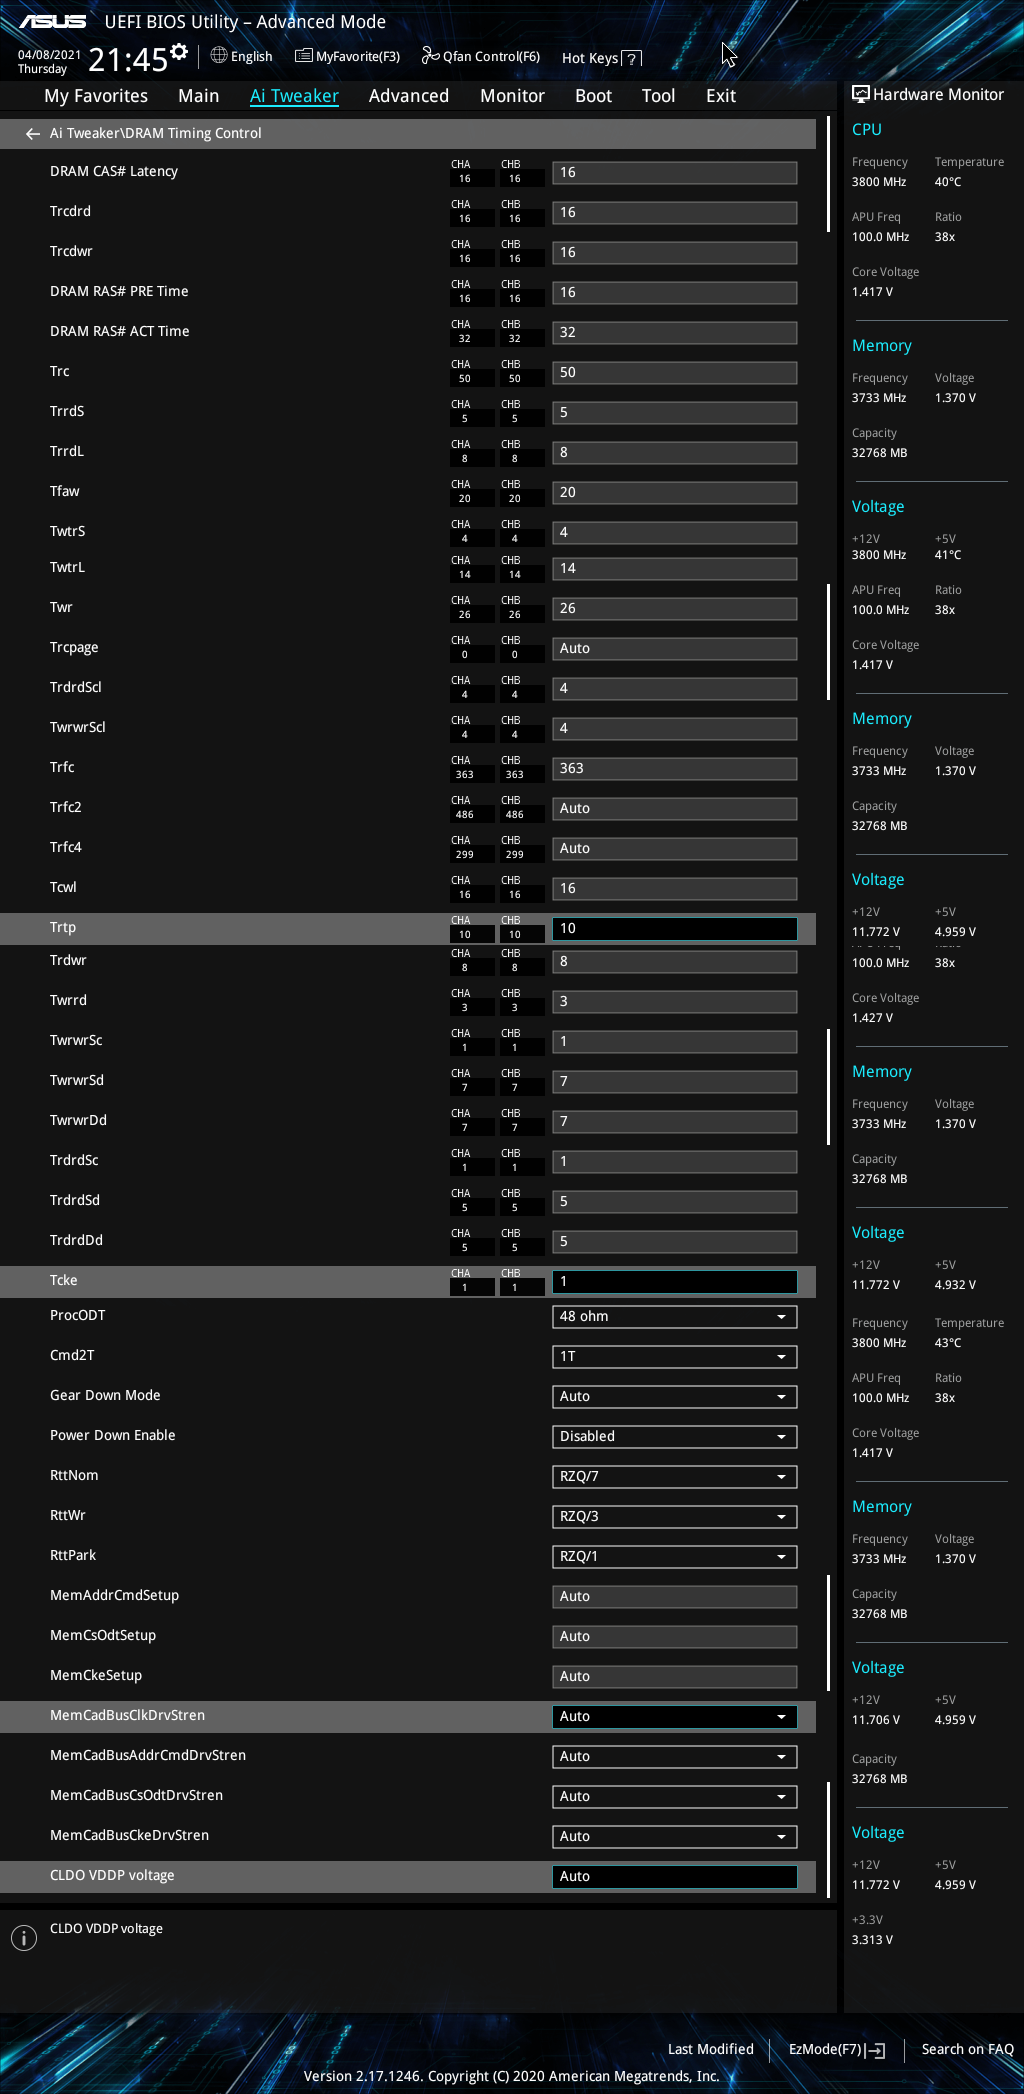
Task: Expand the MemCadBusCsOdtDrvStren dropdown
Action: pos(674,1797)
